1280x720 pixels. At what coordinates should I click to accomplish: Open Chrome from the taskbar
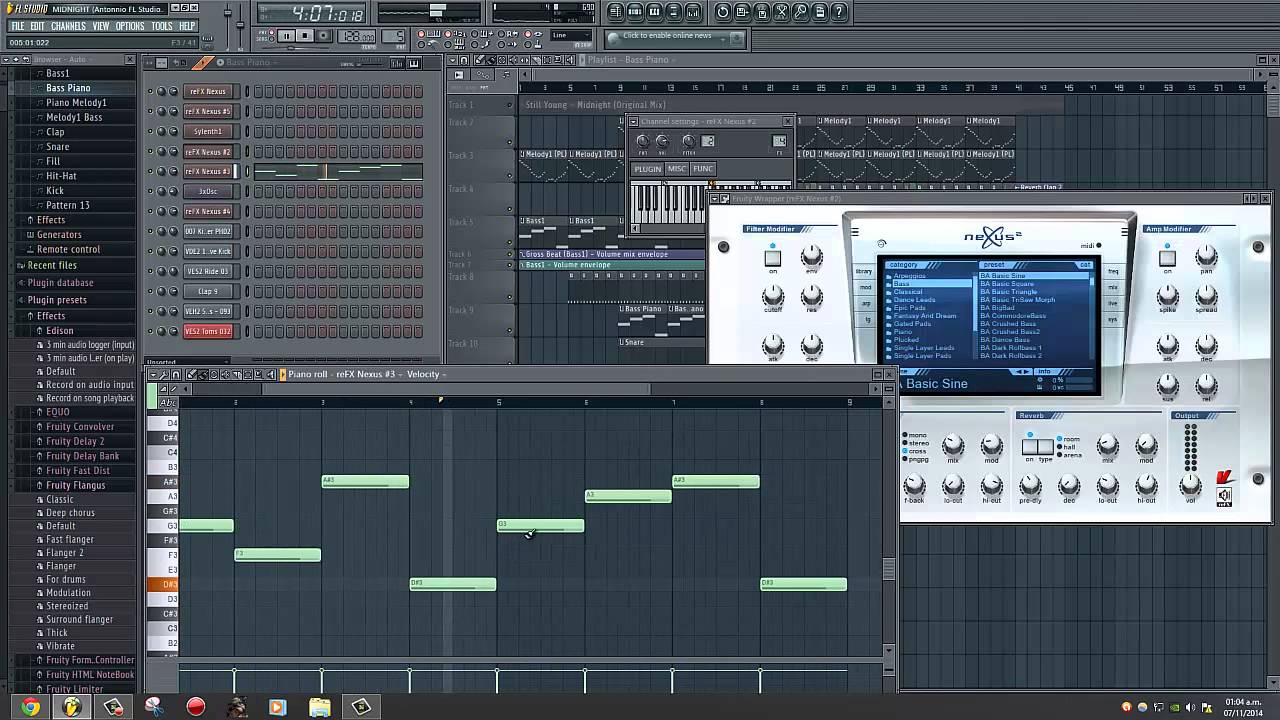pyautogui.click(x=31, y=707)
